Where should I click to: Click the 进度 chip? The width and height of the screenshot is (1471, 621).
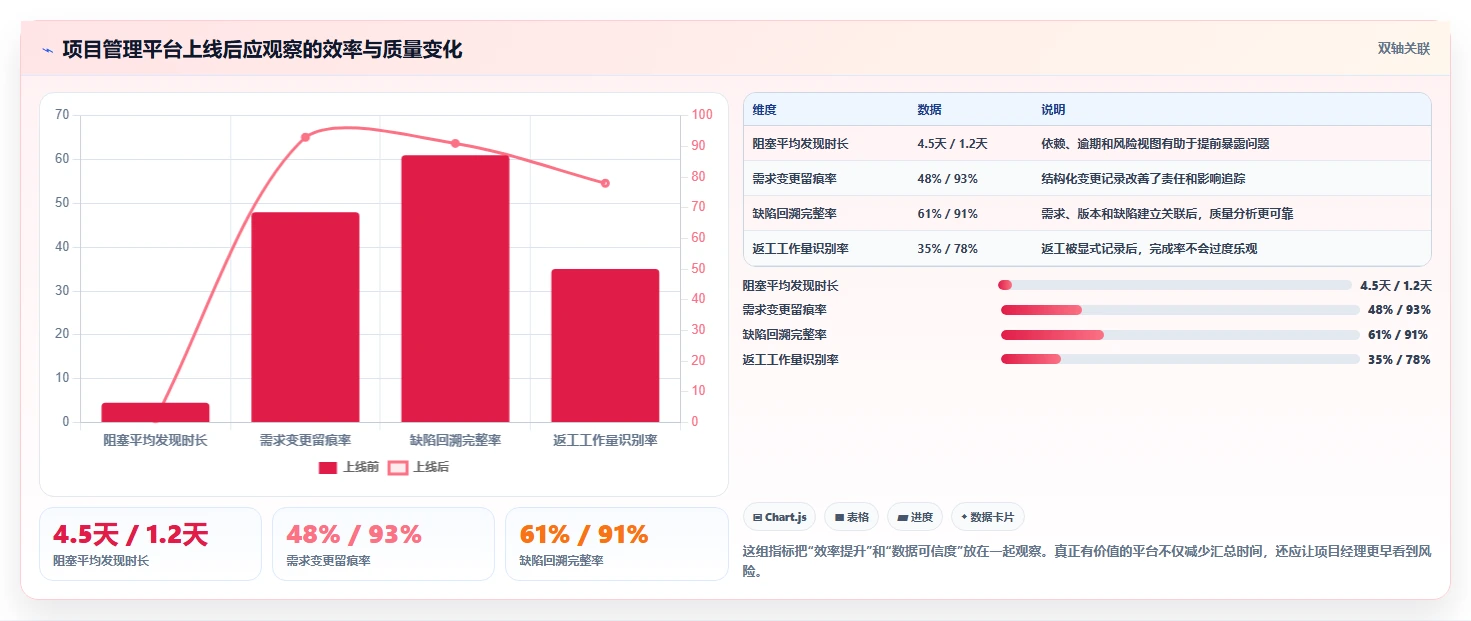pos(915,517)
